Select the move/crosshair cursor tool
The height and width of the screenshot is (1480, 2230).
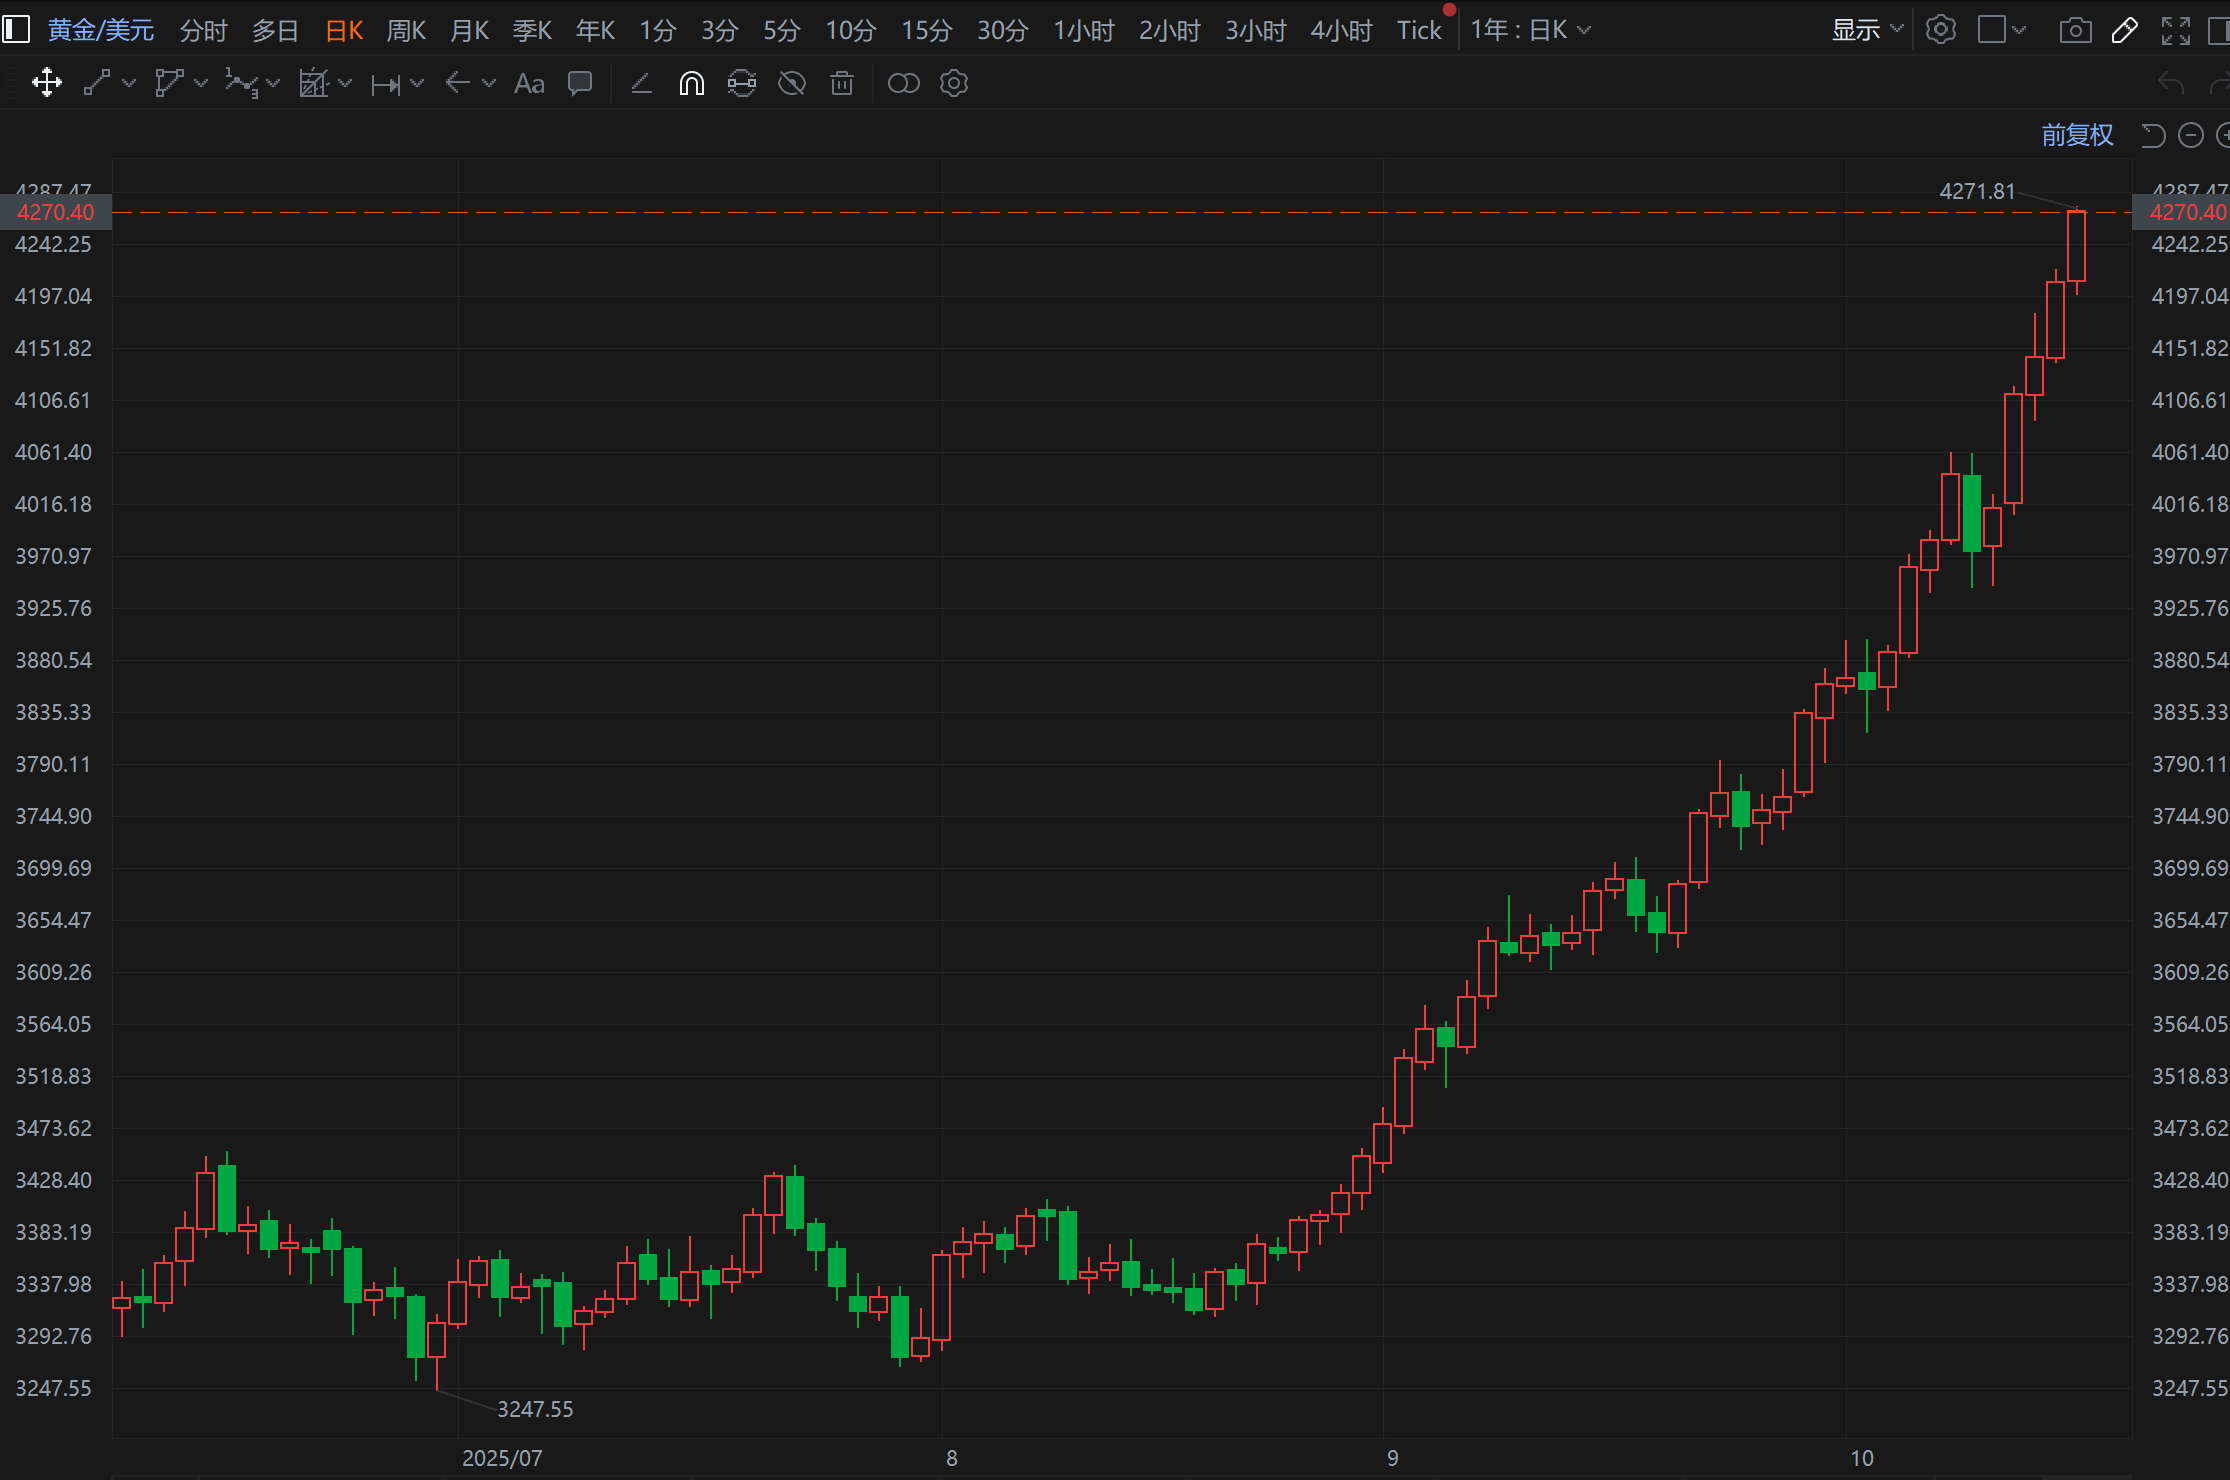click(x=46, y=83)
